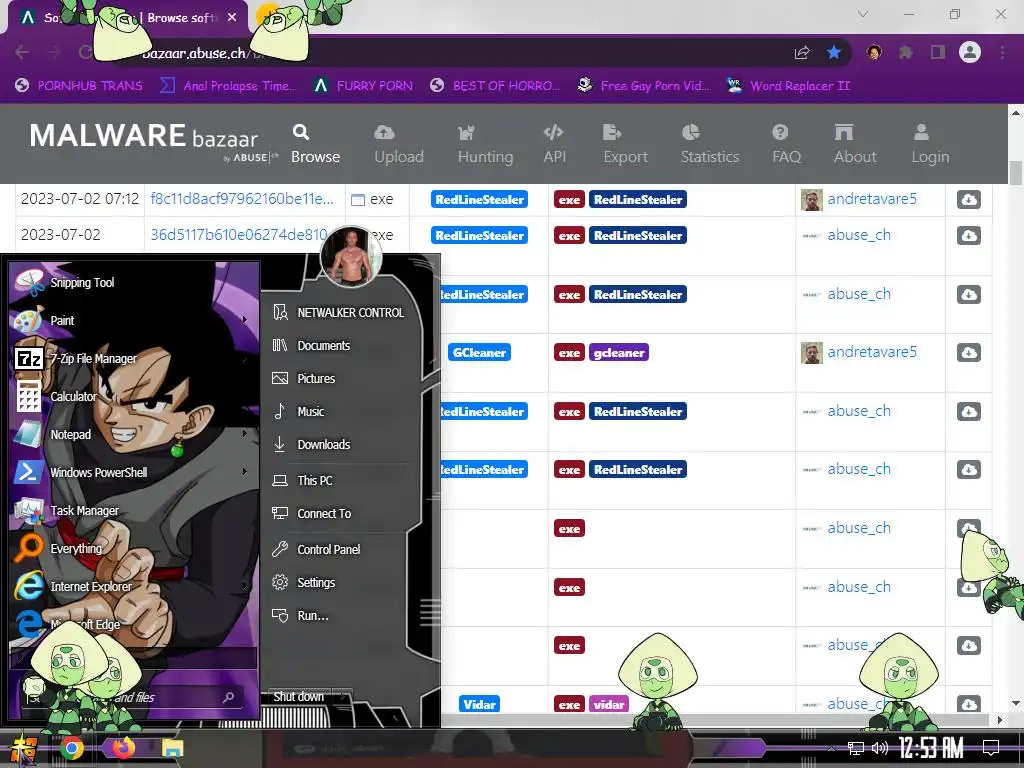Viewport: 1024px width, 768px height.
Task: Open andretavare5 profile in first row
Action: (871, 199)
